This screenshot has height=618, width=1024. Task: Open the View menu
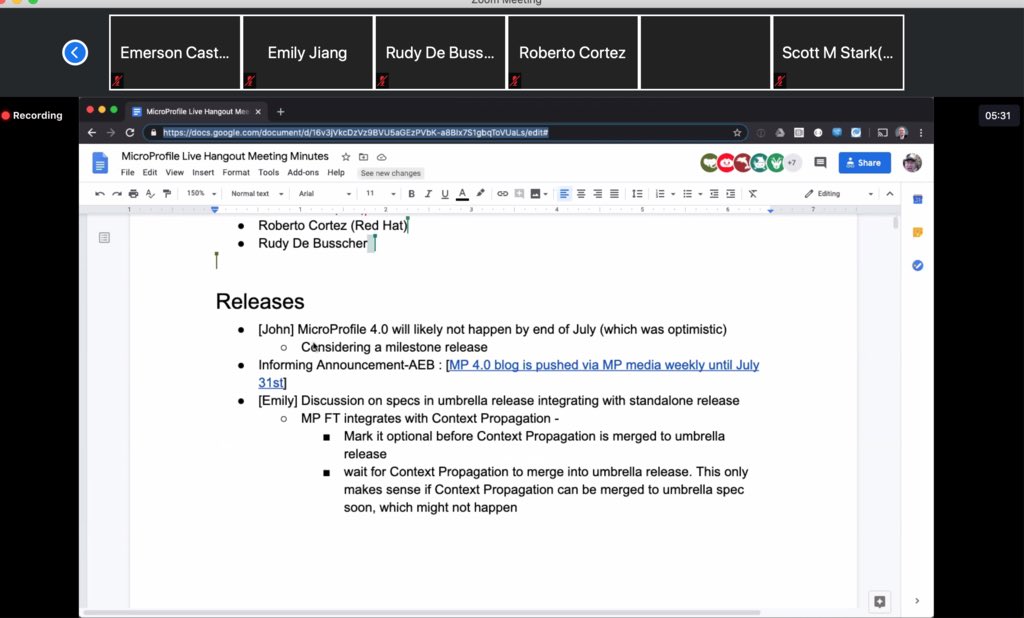[174, 172]
